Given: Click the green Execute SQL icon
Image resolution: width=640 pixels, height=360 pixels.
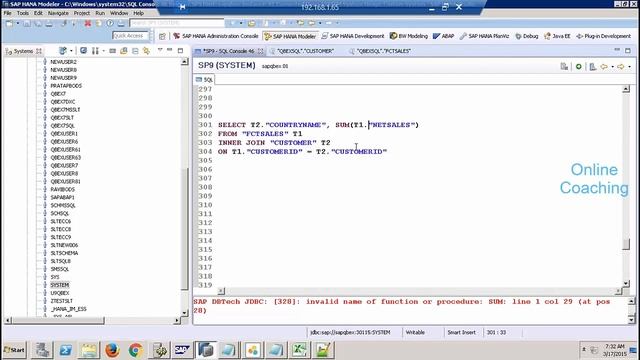Looking at the screenshot, I should tap(578, 66).
